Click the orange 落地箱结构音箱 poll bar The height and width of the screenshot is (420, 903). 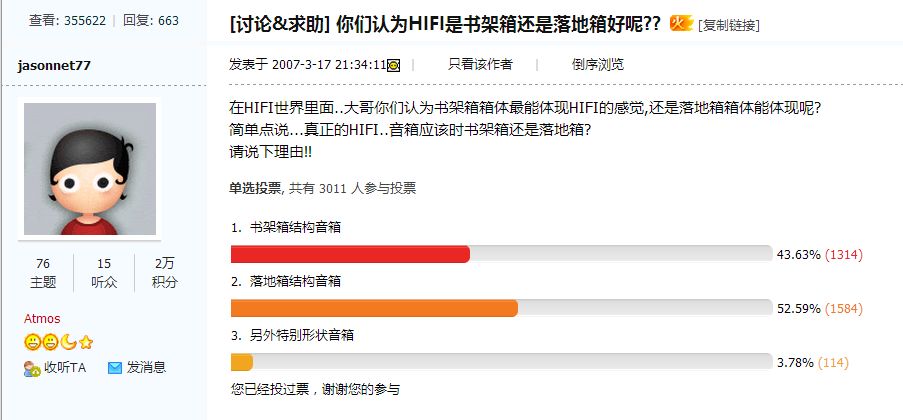[374, 308]
